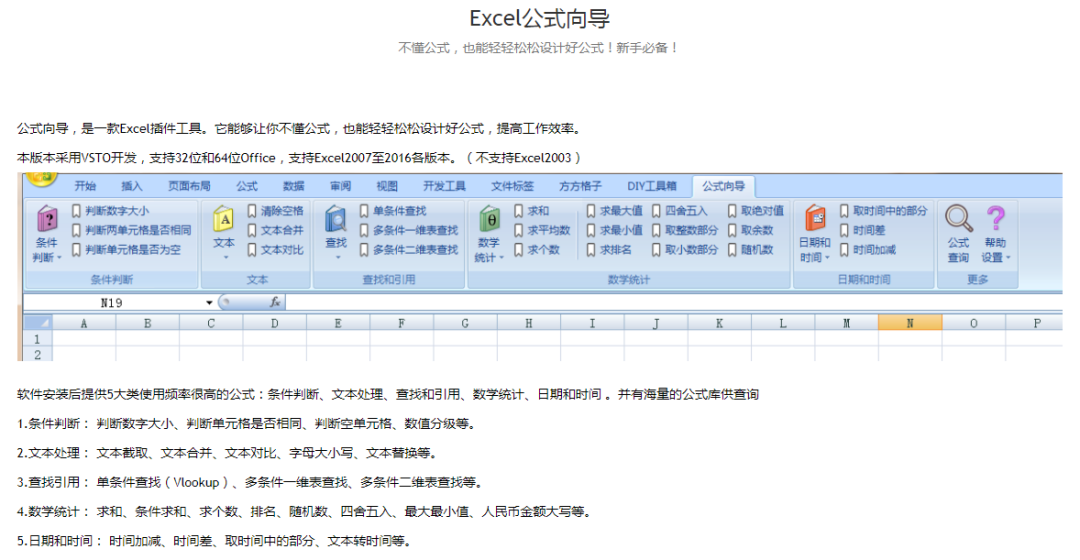Select 判断两单元格是否相同 command
Image resolution: width=1080 pixels, height=560 pixels.
coord(132,230)
